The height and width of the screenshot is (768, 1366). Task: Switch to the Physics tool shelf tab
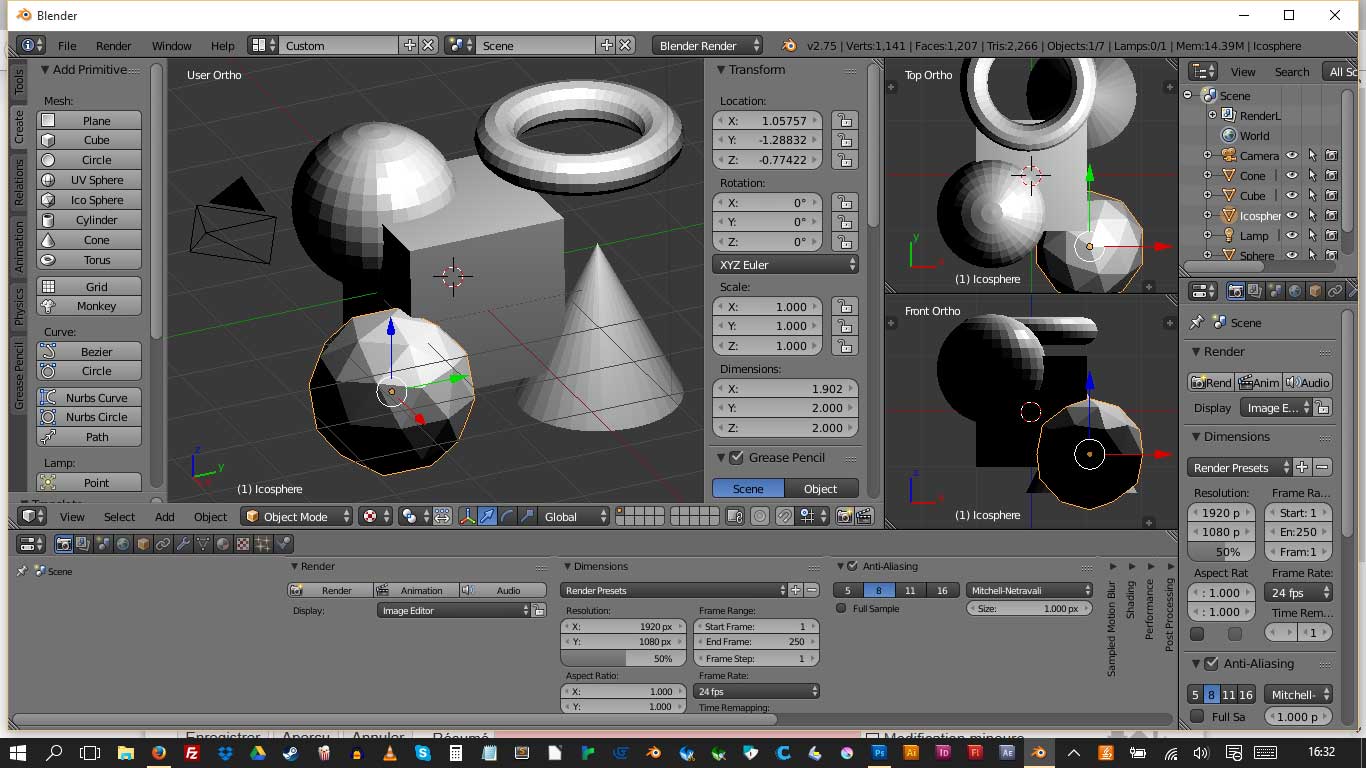(18, 306)
